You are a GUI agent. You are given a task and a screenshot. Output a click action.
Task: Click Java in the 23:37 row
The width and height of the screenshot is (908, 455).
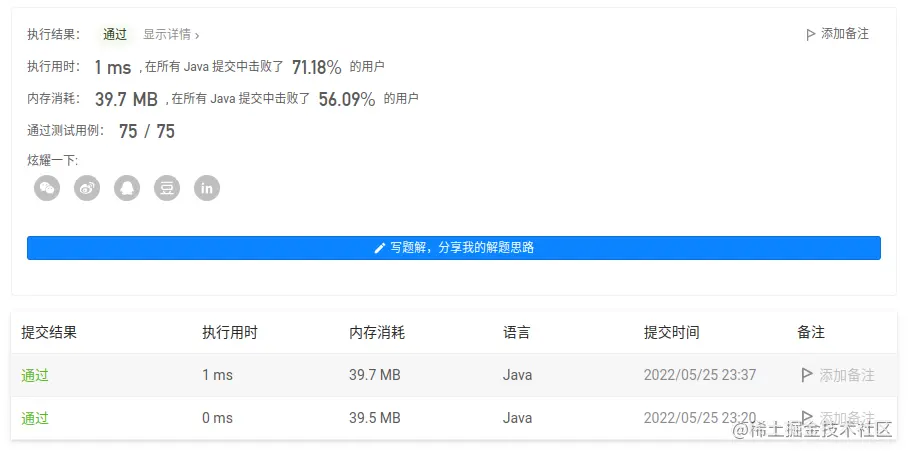[x=517, y=375]
